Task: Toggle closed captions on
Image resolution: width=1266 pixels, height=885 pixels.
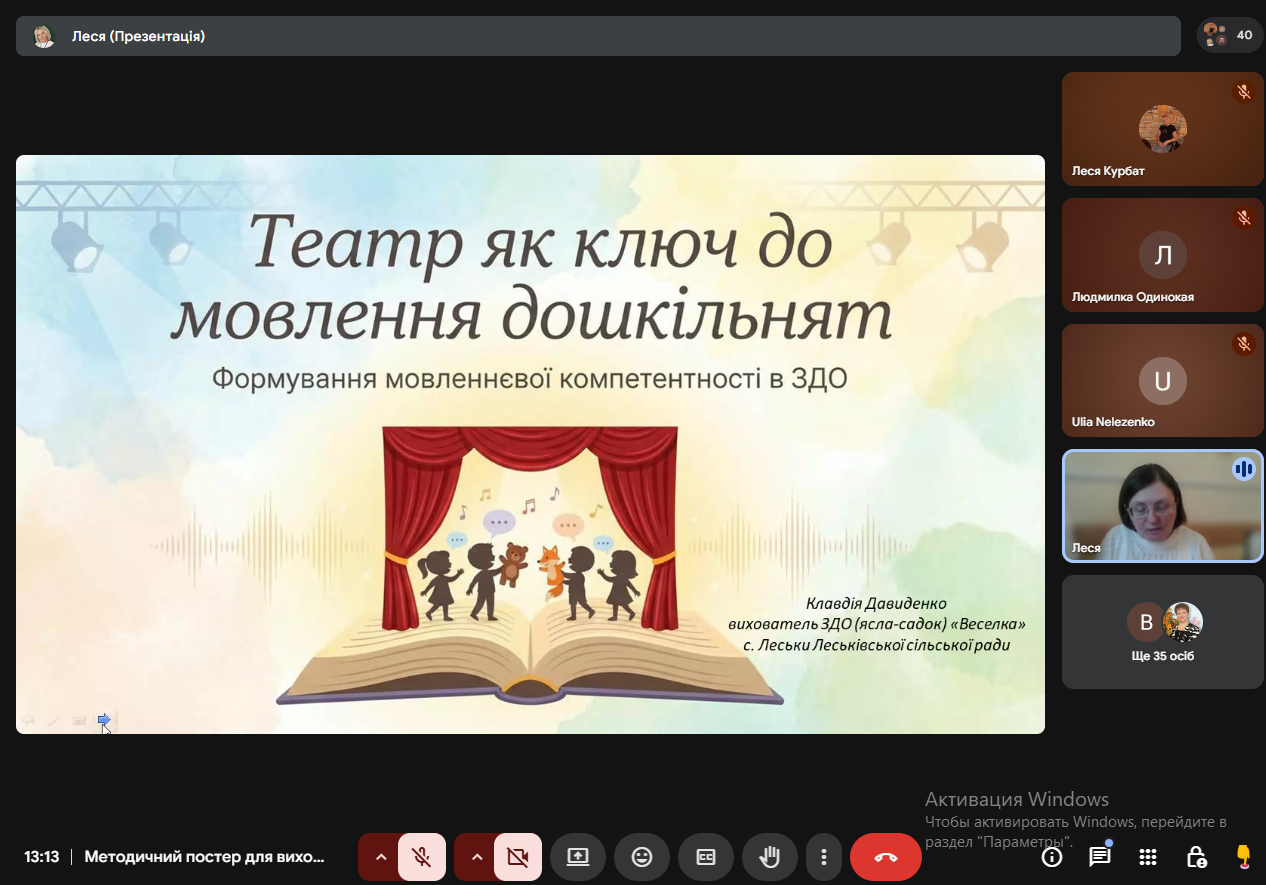Action: coord(706,857)
